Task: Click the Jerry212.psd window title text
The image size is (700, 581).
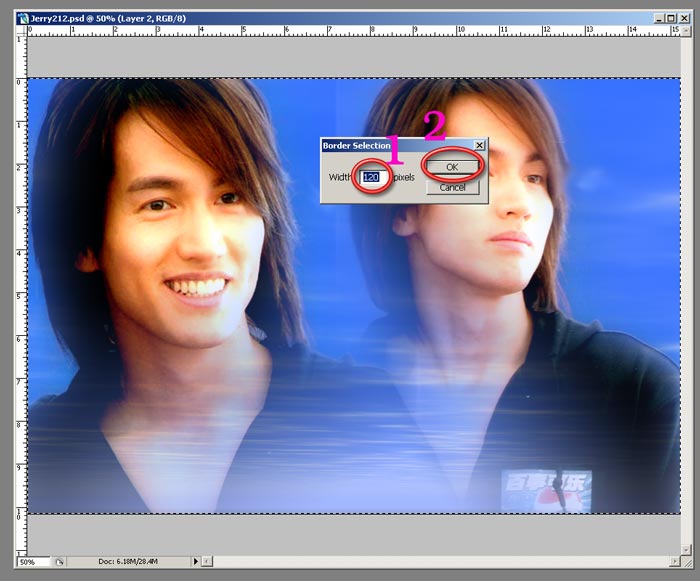Action: click(x=108, y=18)
